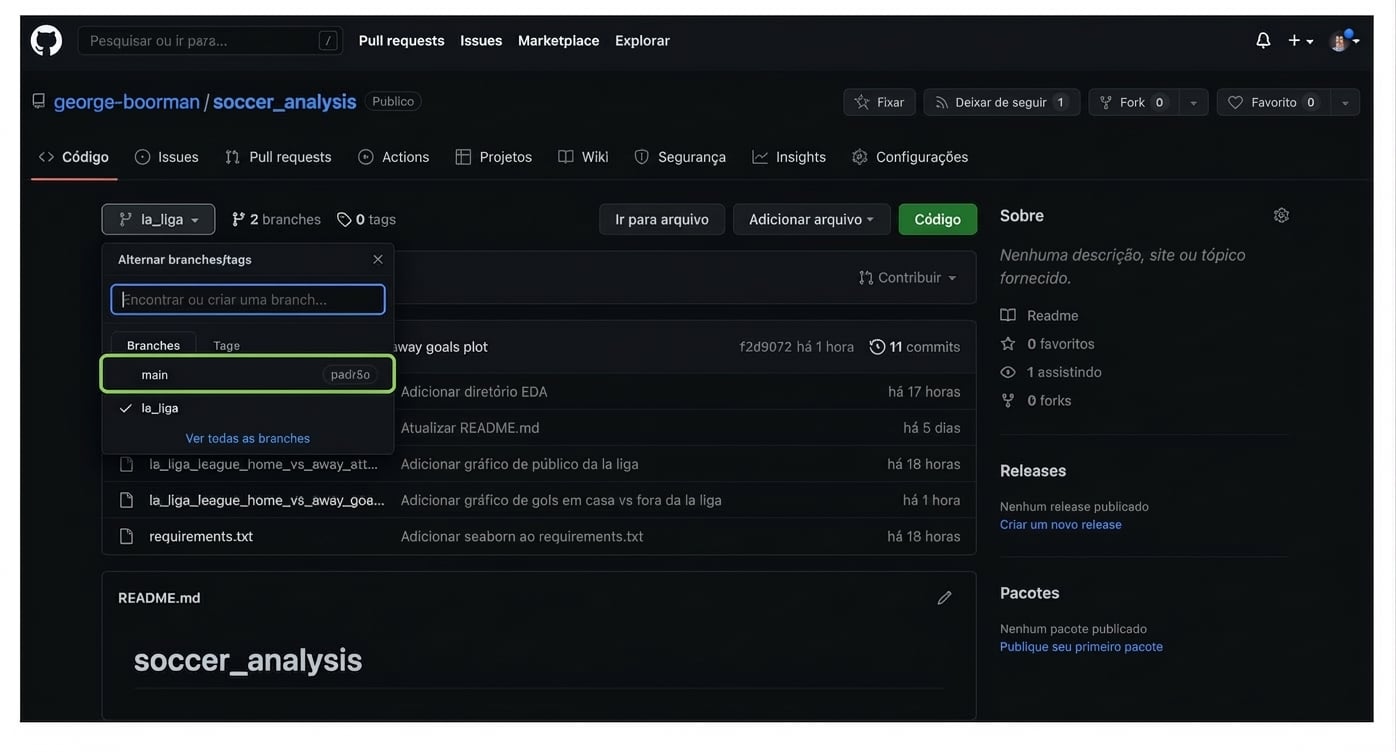Click the Pesquisar ou ir para search field
The width and height of the screenshot is (1396, 752).
210,41
